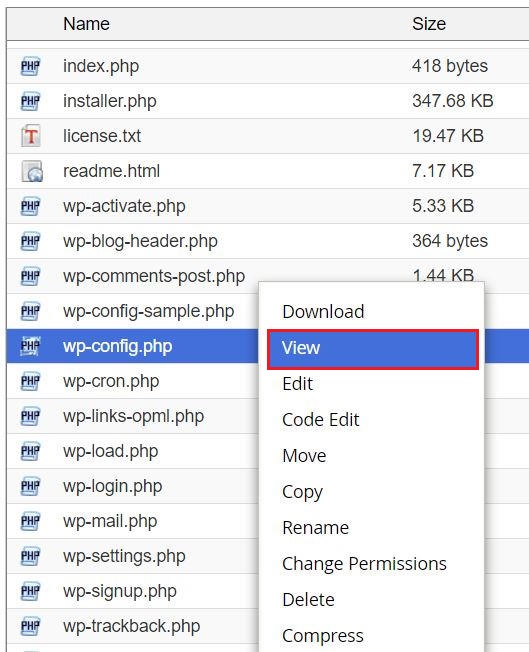Choose Download from the context menu

tap(323, 311)
